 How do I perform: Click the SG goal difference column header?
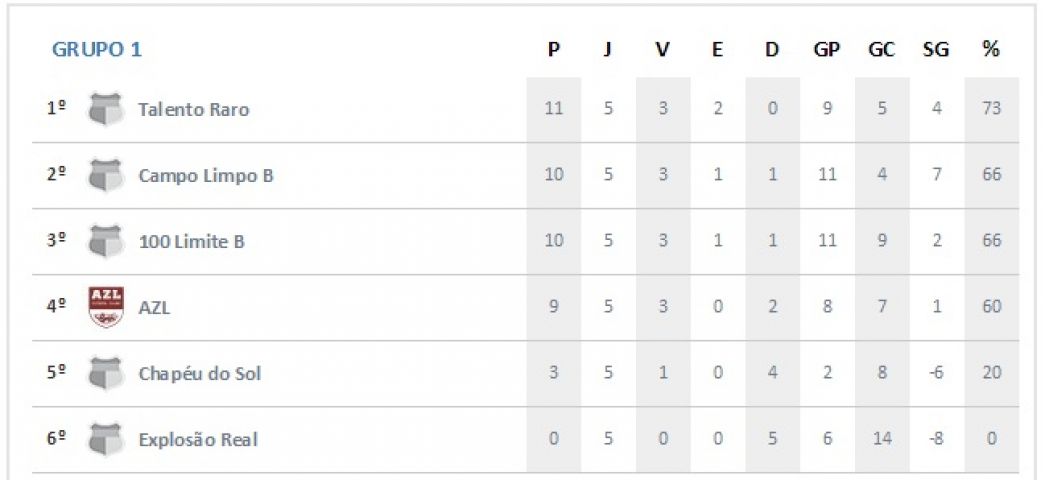coord(936,50)
